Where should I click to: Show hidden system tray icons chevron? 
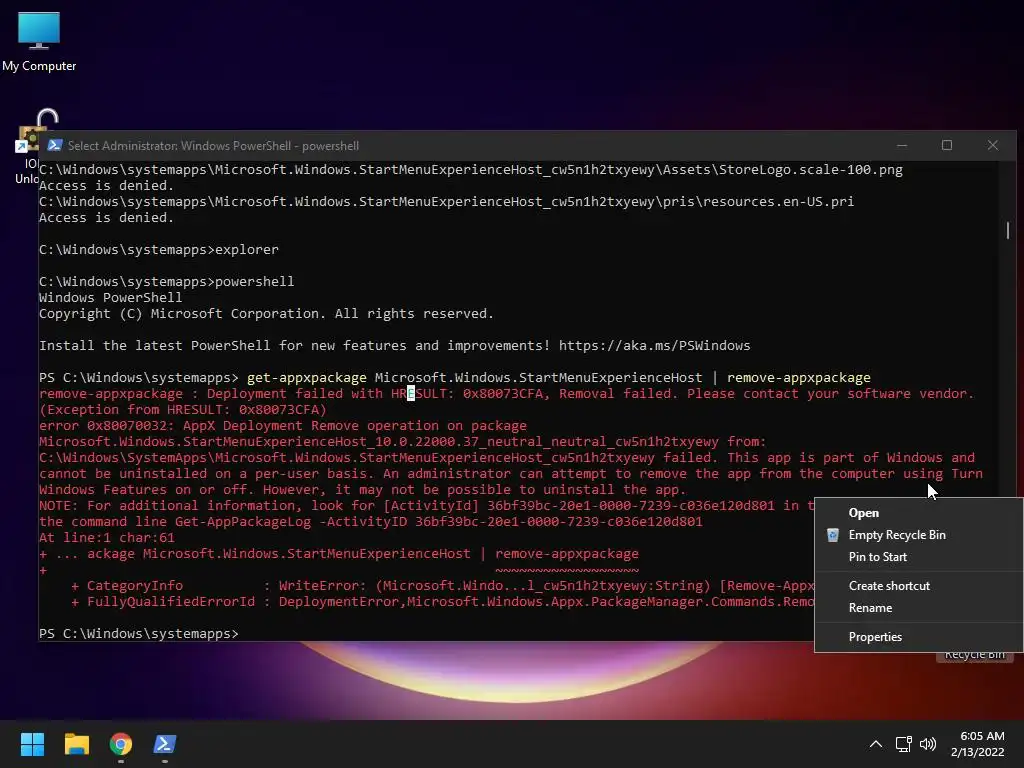(x=876, y=744)
